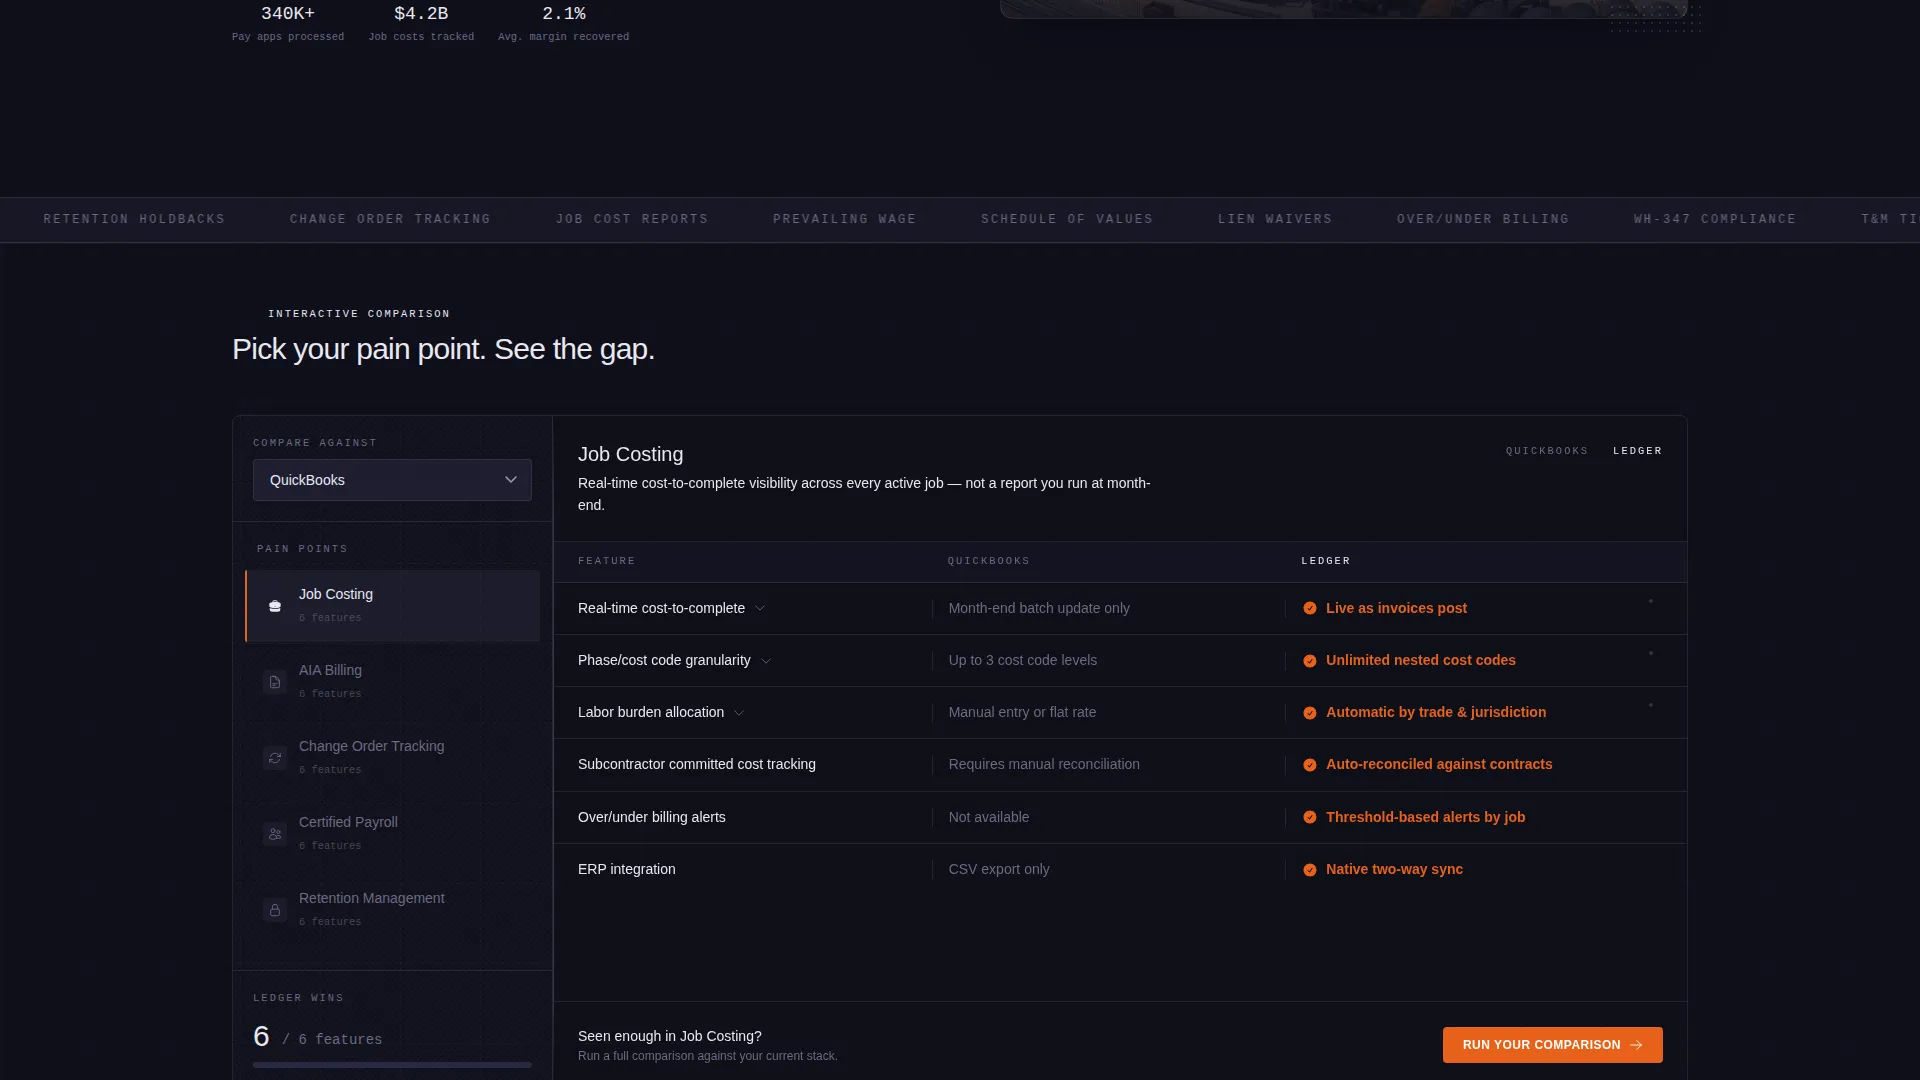Screen dimensions: 1920x1080
Task: Click the Feature column header
Action: pyautogui.click(x=606, y=561)
